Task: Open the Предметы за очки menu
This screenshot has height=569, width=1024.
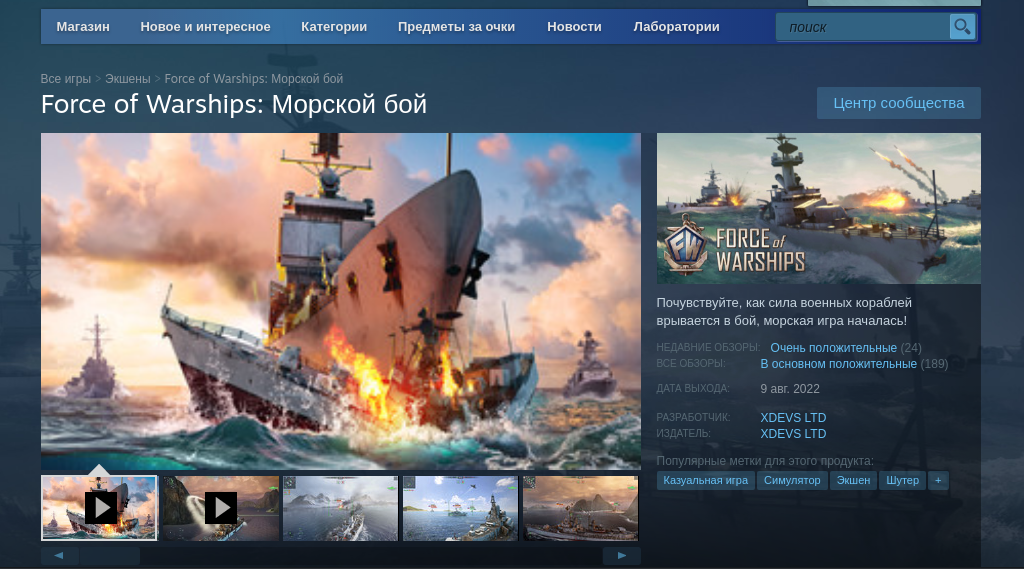Action: [456, 27]
